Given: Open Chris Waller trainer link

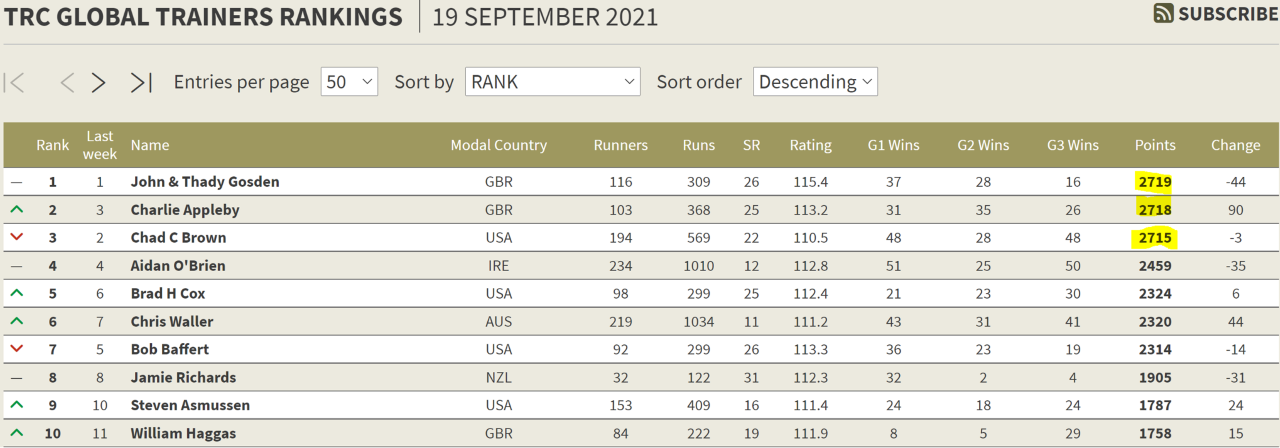Looking at the screenshot, I should click(x=172, y=322).
